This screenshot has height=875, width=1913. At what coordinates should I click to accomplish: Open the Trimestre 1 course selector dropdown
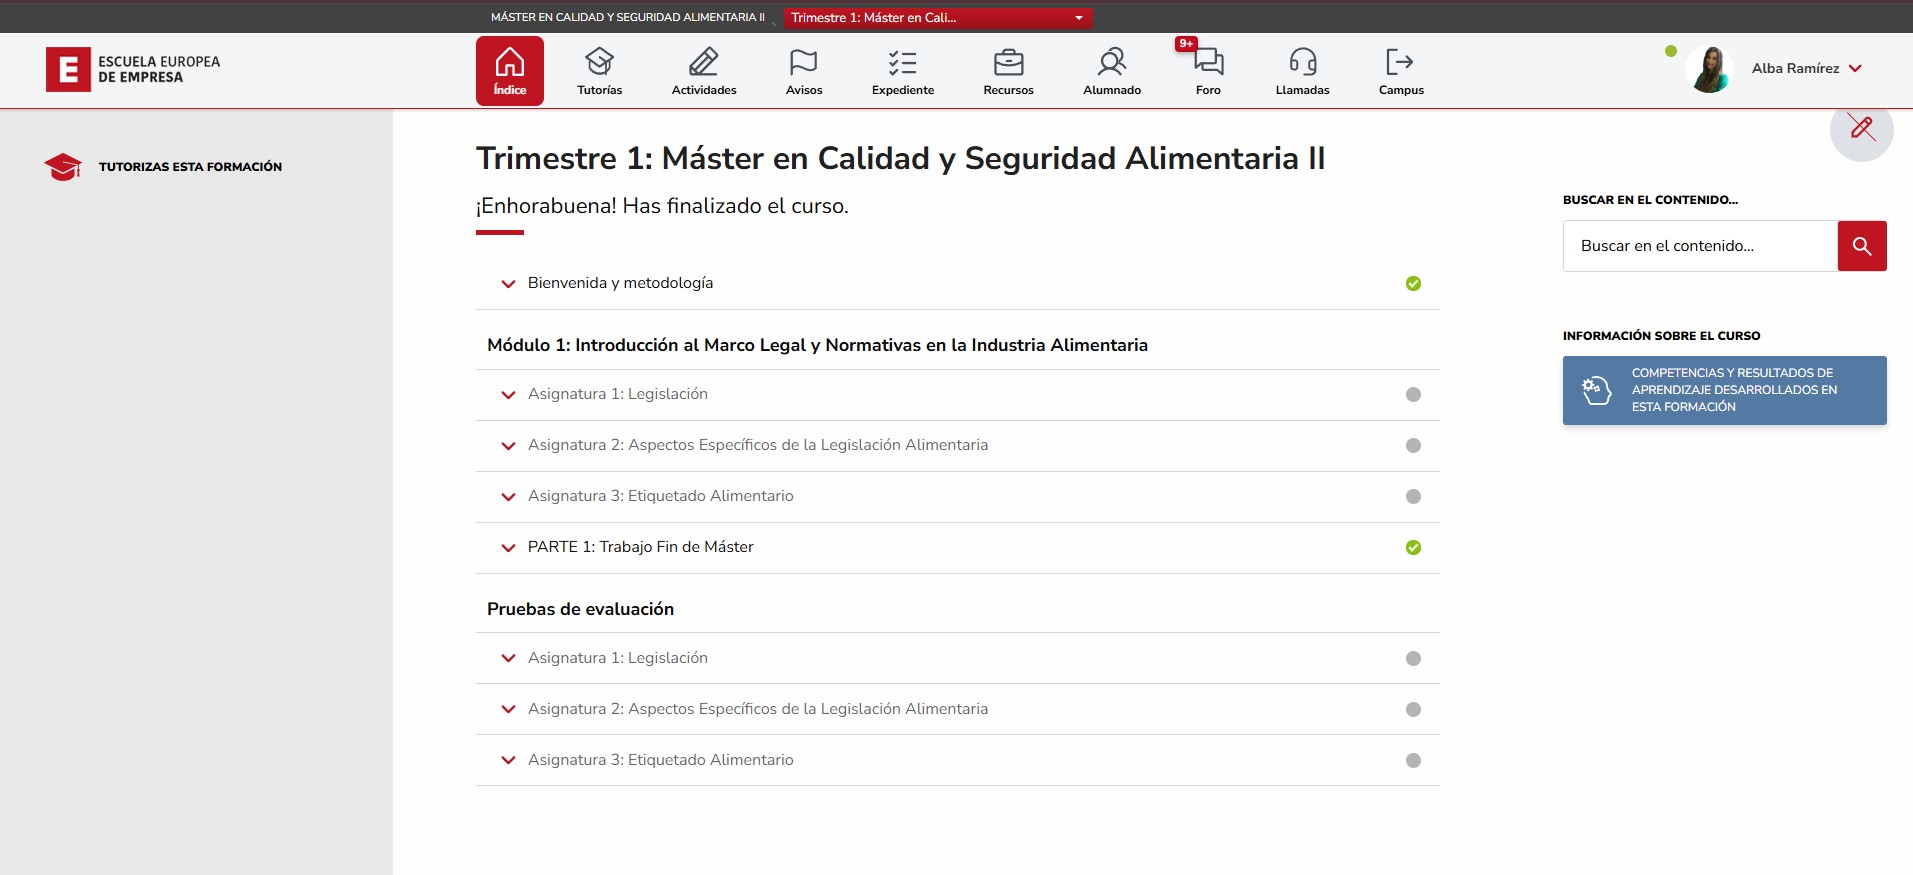tap(937, 18)
